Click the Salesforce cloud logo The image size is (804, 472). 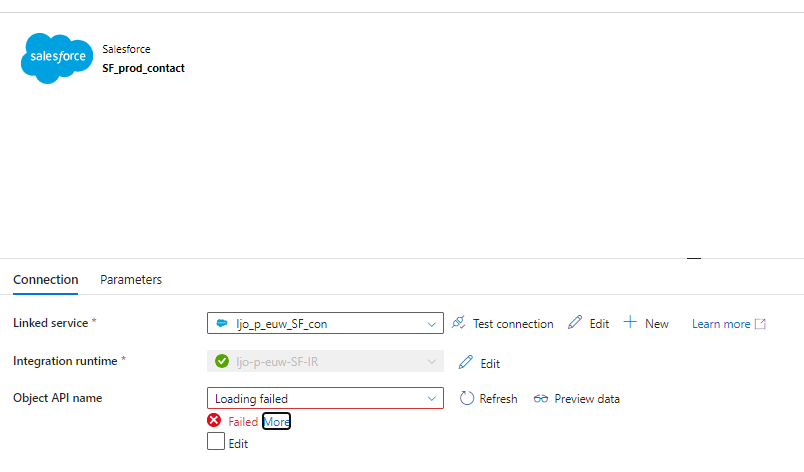coord(57,58)
